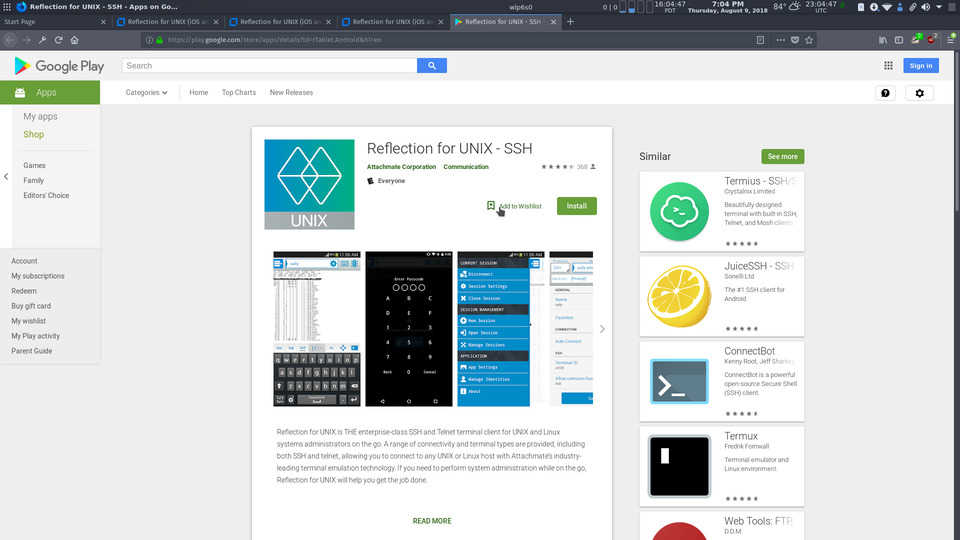This screenshot has width=960, height=540.
Task: Open My Play activity in sidebar
Action: (x=36, y=336)
